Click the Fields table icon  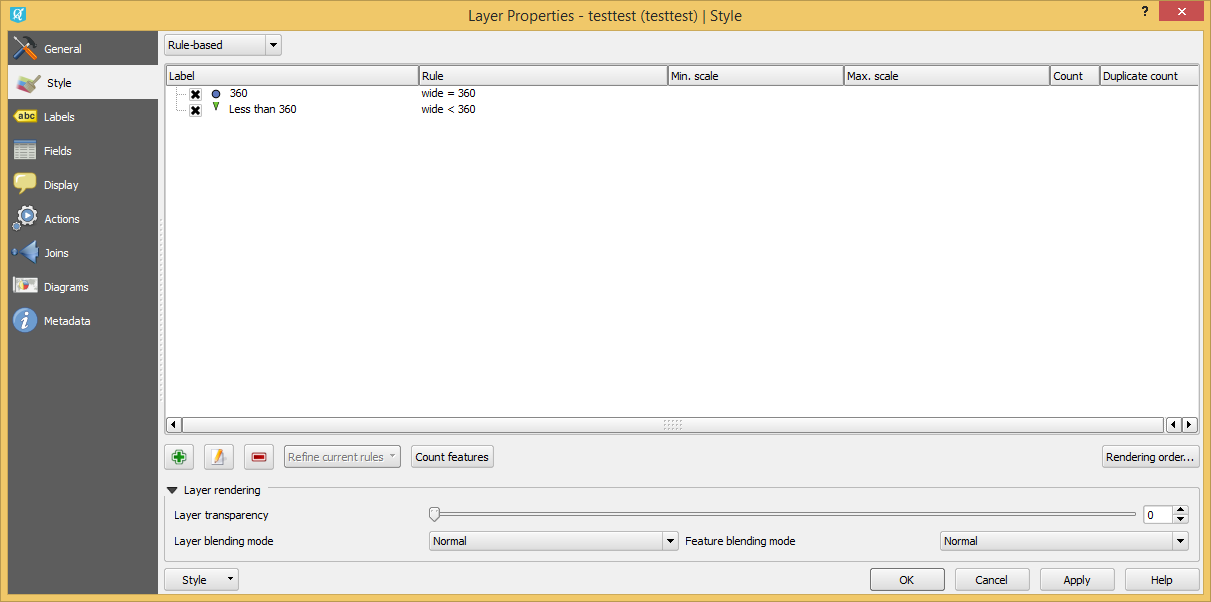pos(25,151)
